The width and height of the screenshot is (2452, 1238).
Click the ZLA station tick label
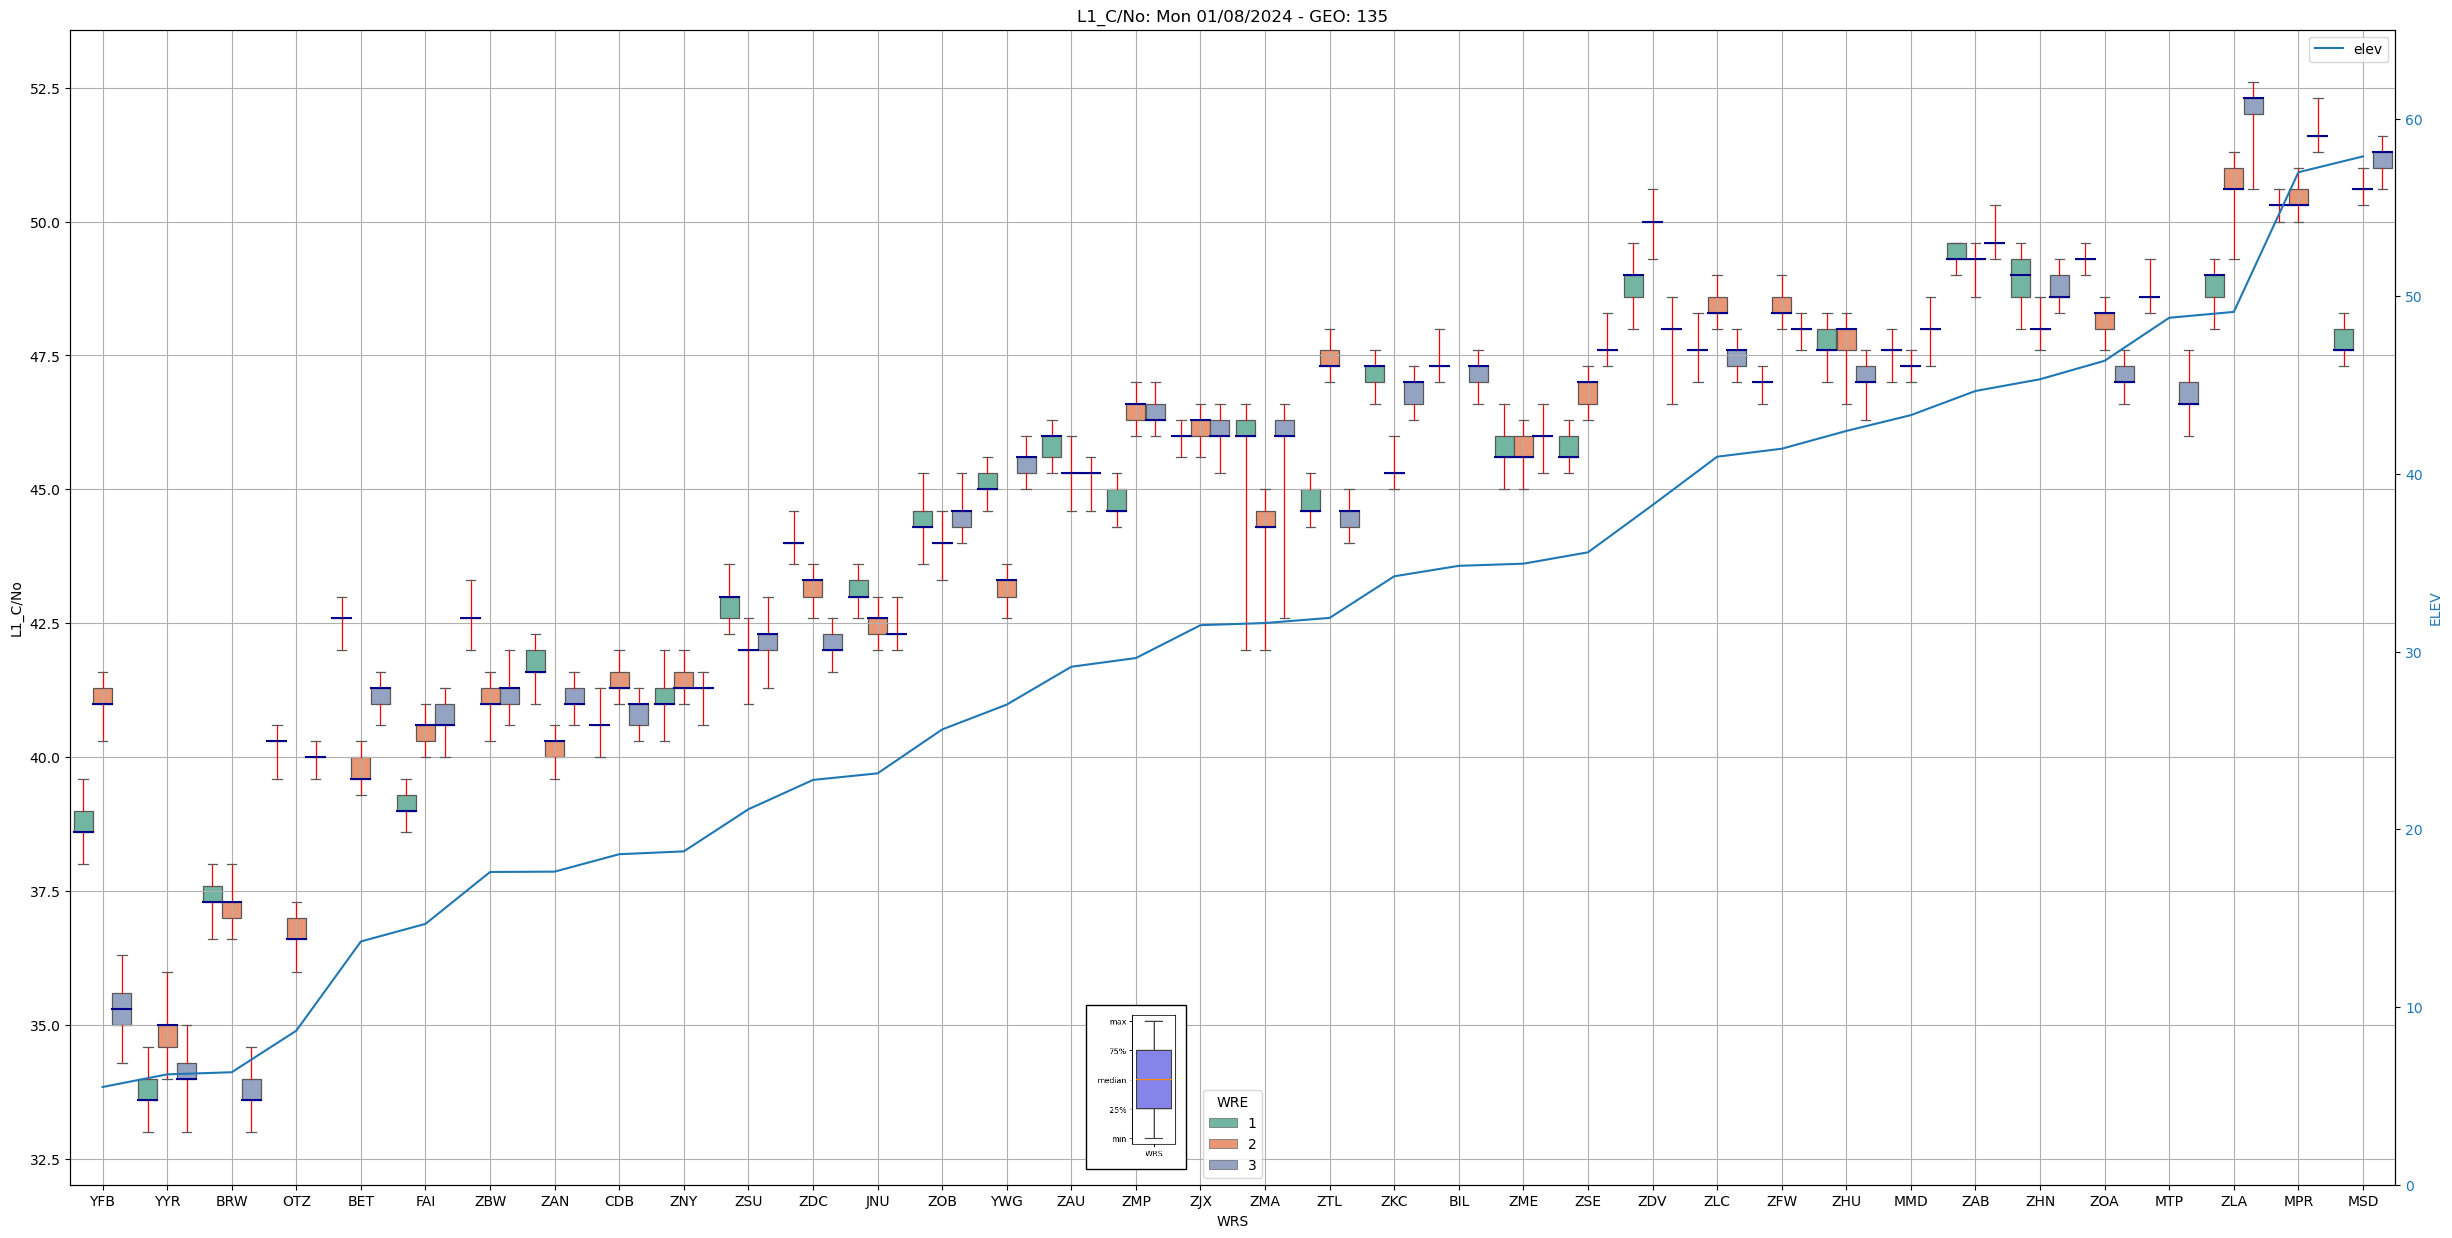pos(2233,1201)
